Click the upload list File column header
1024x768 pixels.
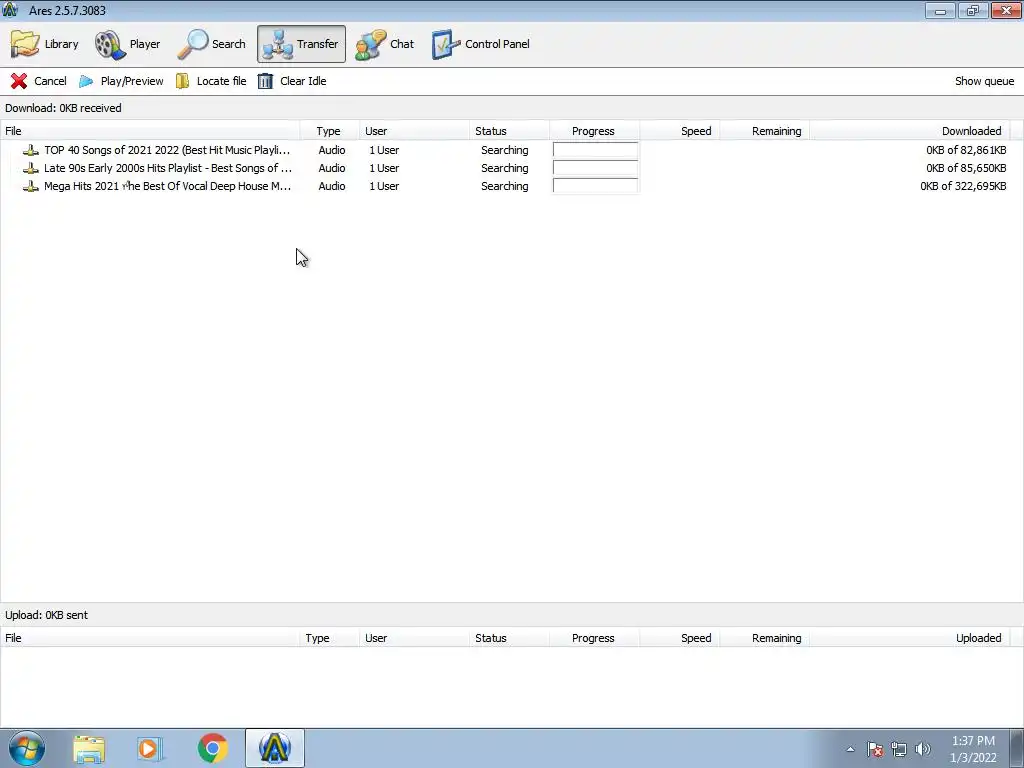[150, 638]
